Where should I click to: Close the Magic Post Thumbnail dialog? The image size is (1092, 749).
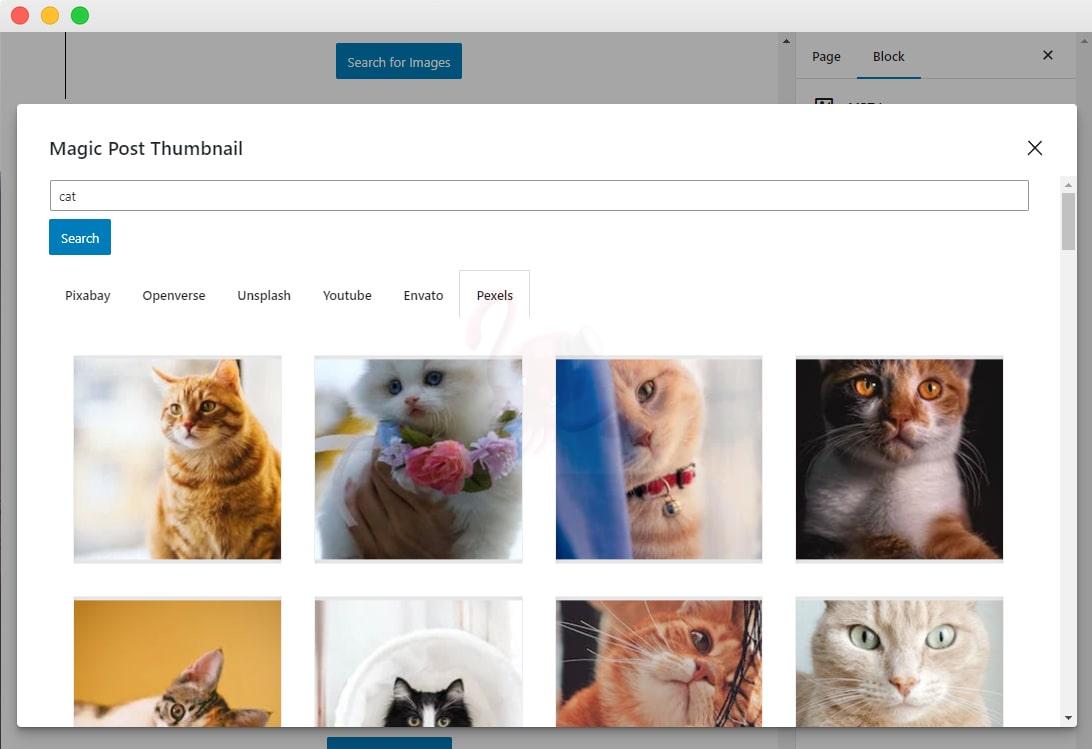(x=1034, y=148)
